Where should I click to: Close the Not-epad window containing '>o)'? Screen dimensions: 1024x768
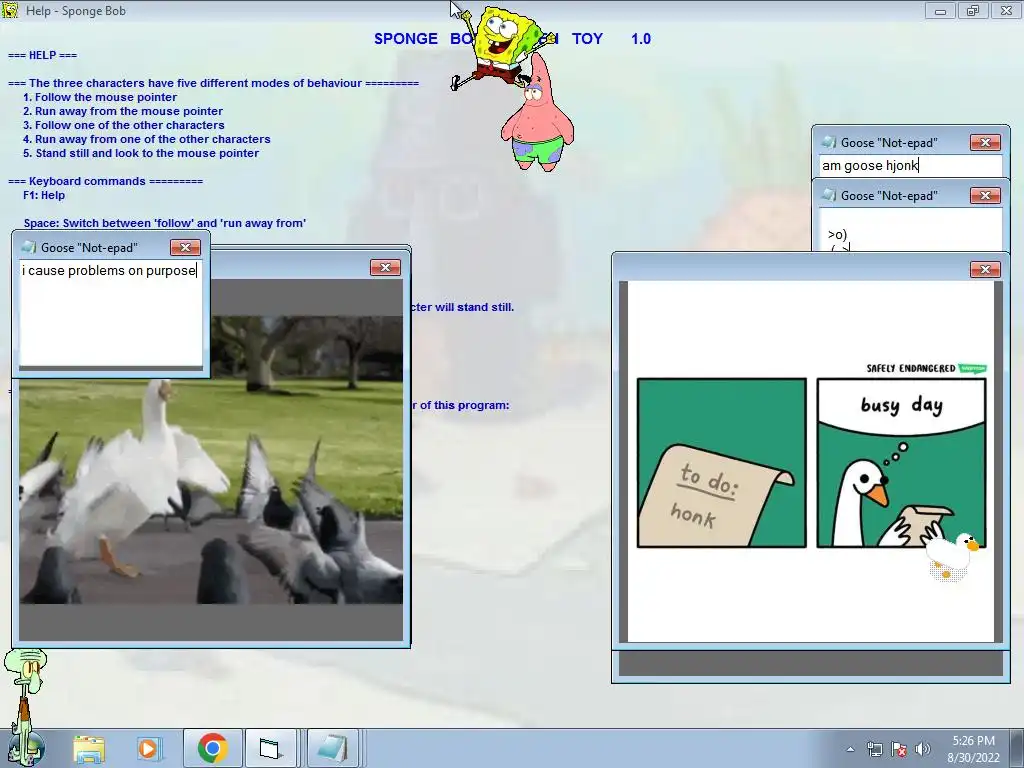pos(985,195)
